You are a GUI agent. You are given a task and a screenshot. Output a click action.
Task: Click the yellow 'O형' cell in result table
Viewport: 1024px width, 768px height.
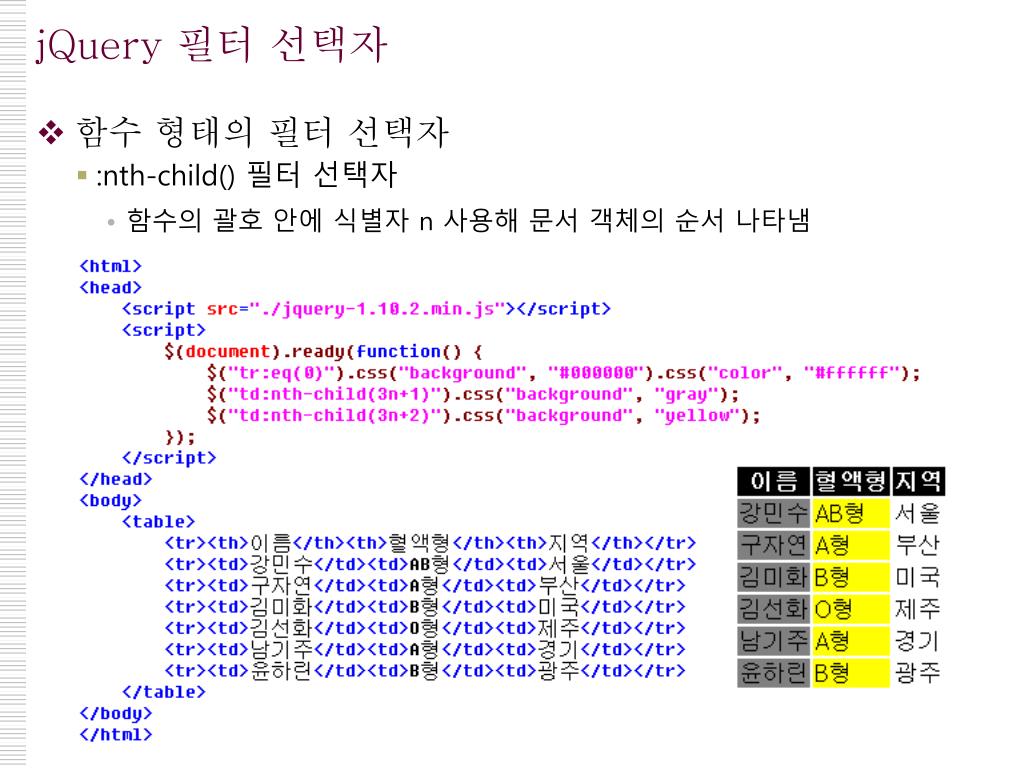click(851, 609)
